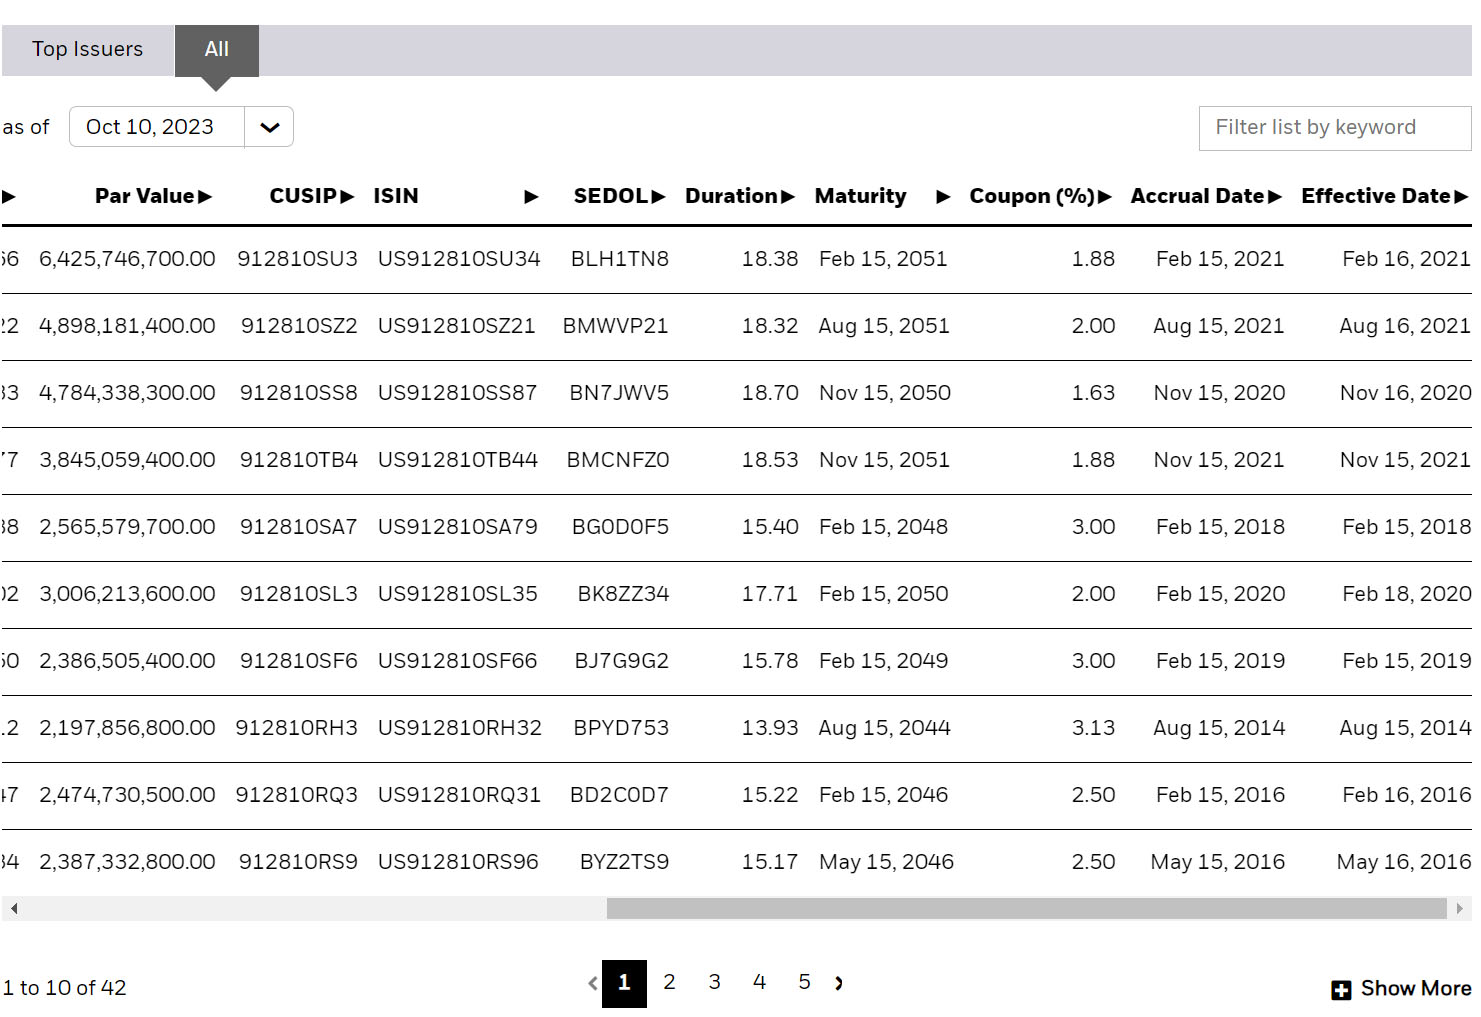Go to page 2

669,982
